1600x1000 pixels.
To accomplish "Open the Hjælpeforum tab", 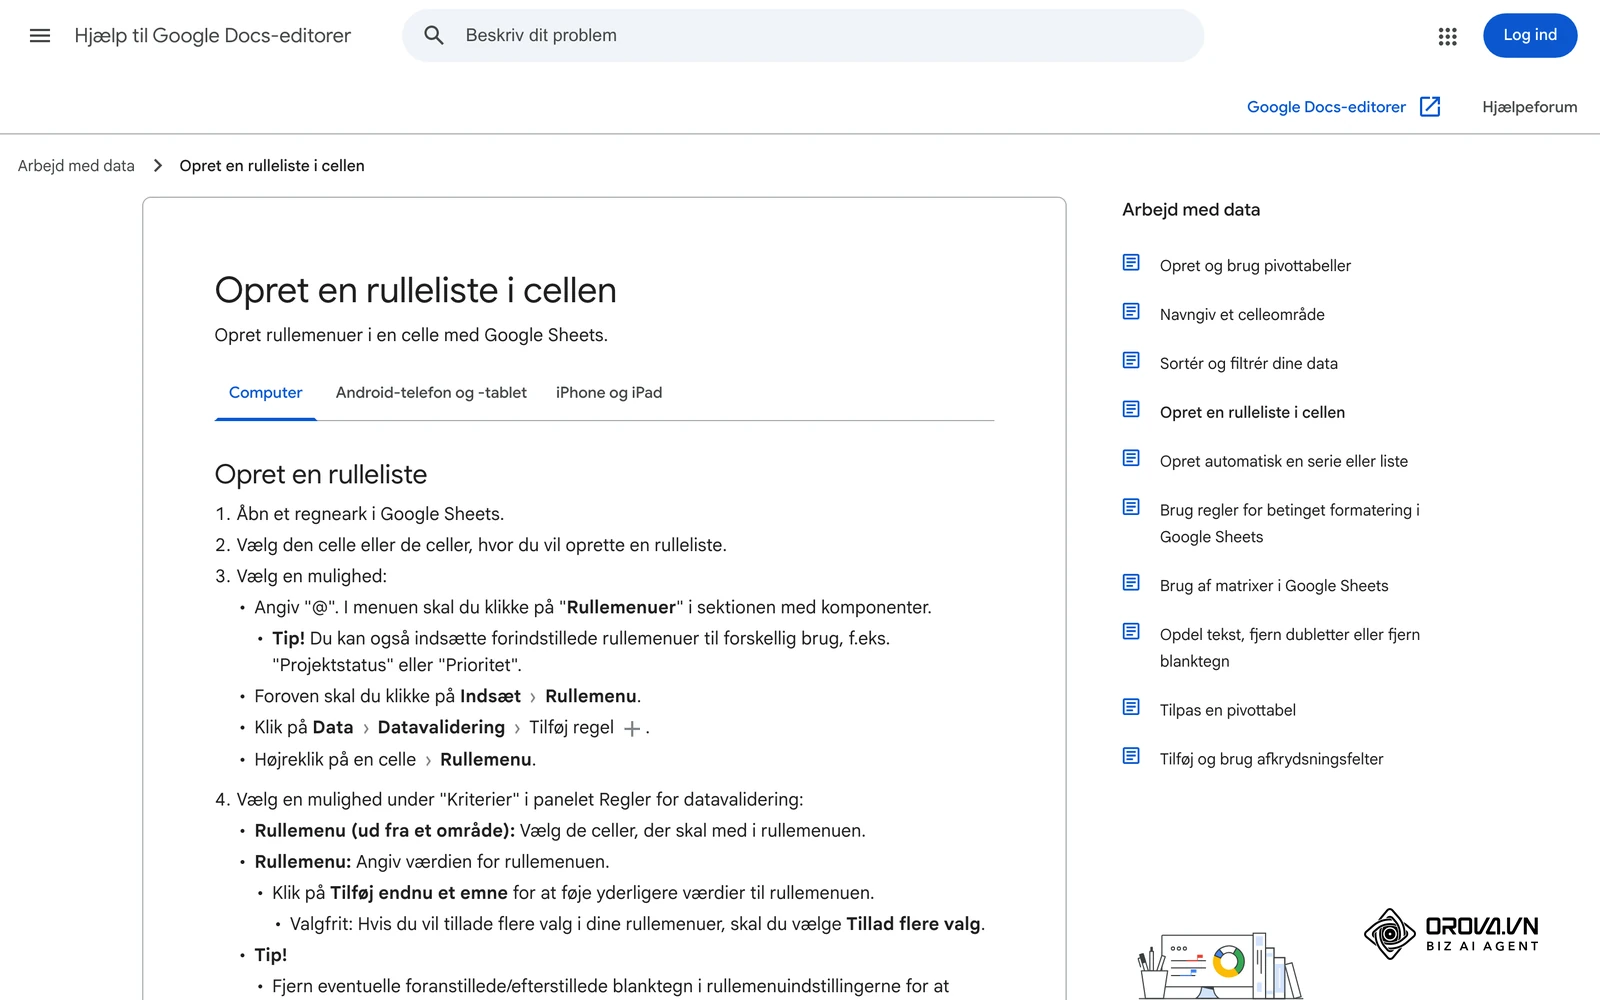I will coord(1529,107).
